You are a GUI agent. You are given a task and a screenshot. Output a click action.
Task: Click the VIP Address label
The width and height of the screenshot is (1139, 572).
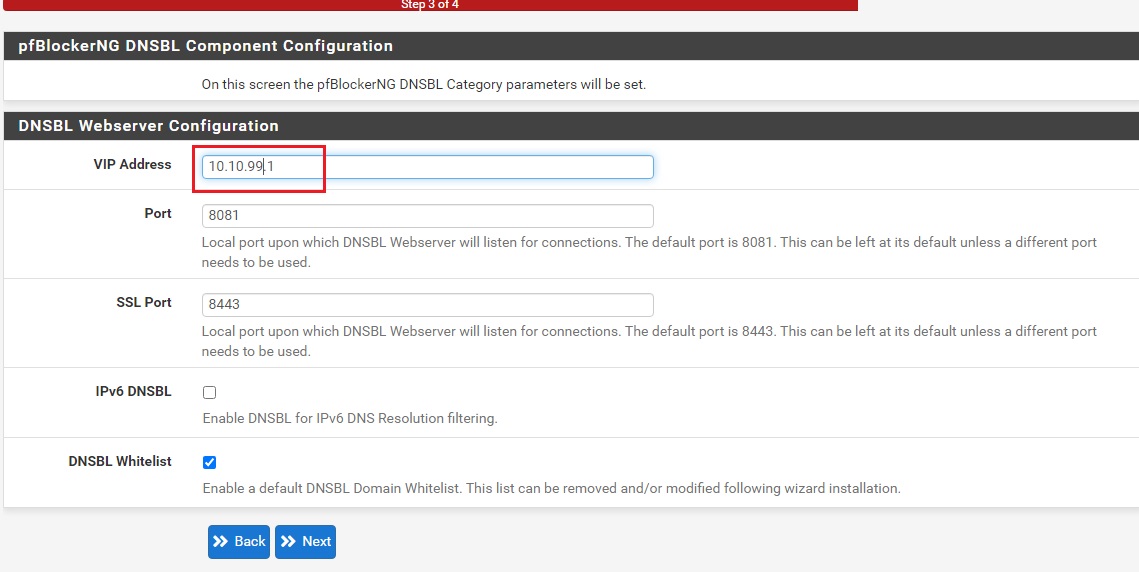(x=132, y=164)
